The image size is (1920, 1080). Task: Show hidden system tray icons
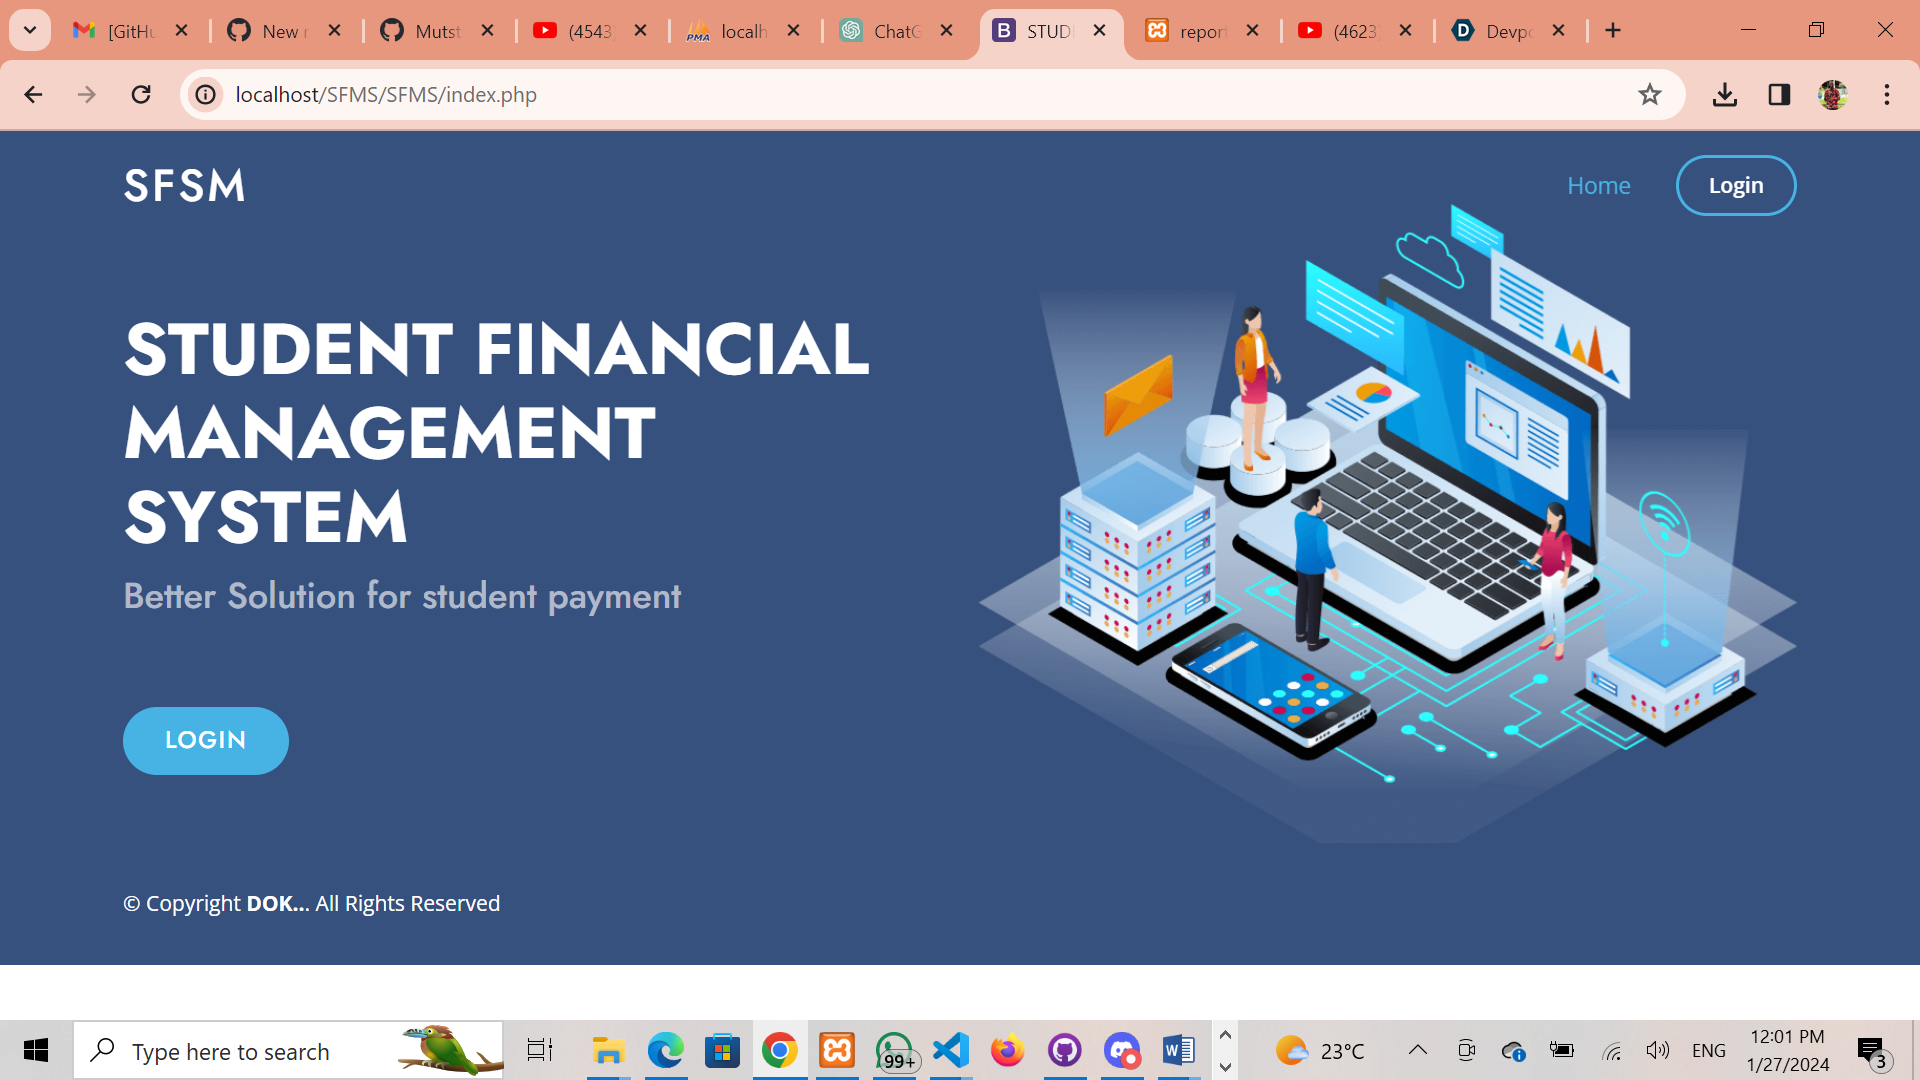(x=1417, y=1050)
